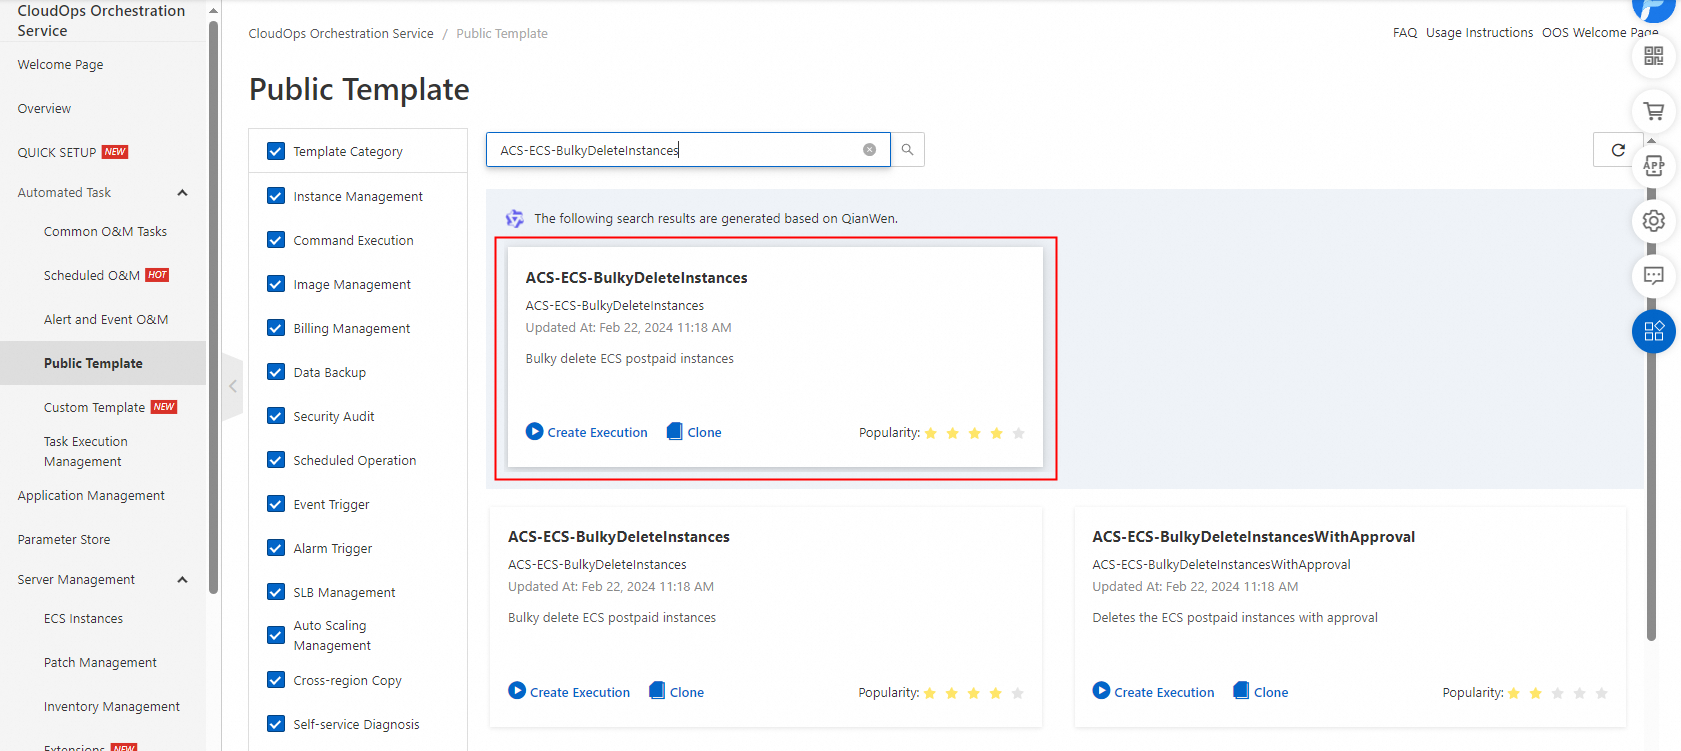
Task: Open Inventory Management page
Action: tap(112, 707)
